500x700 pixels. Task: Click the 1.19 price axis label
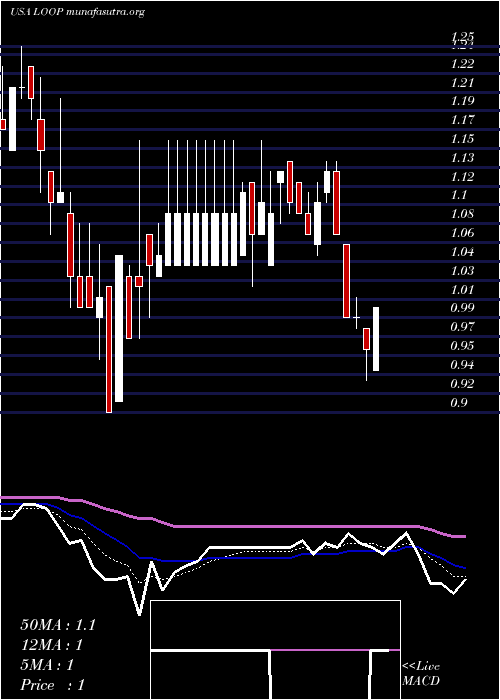(x=462, y=101)
